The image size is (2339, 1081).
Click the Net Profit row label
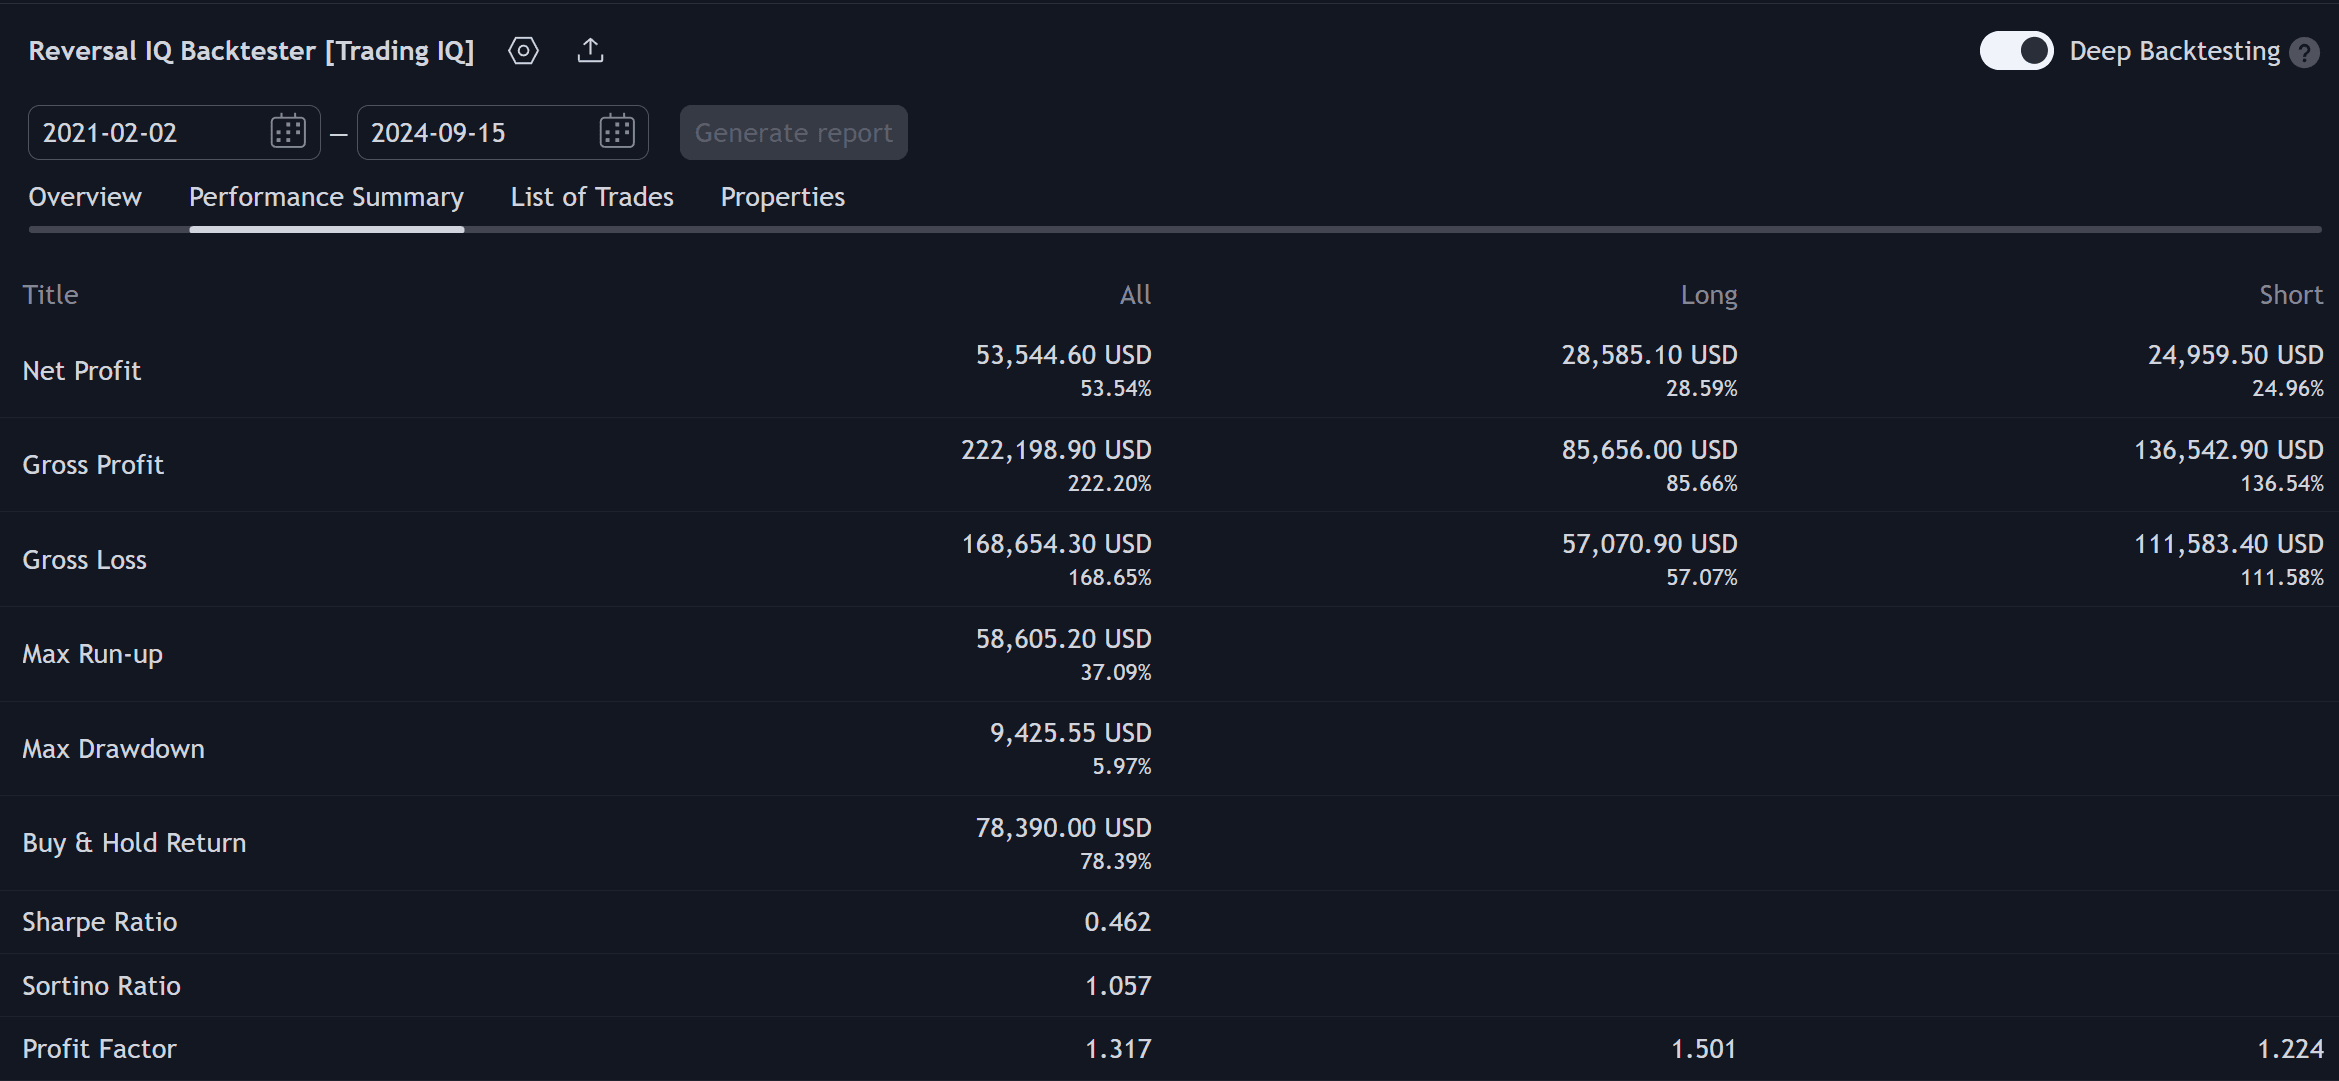[x=82, y=371]
